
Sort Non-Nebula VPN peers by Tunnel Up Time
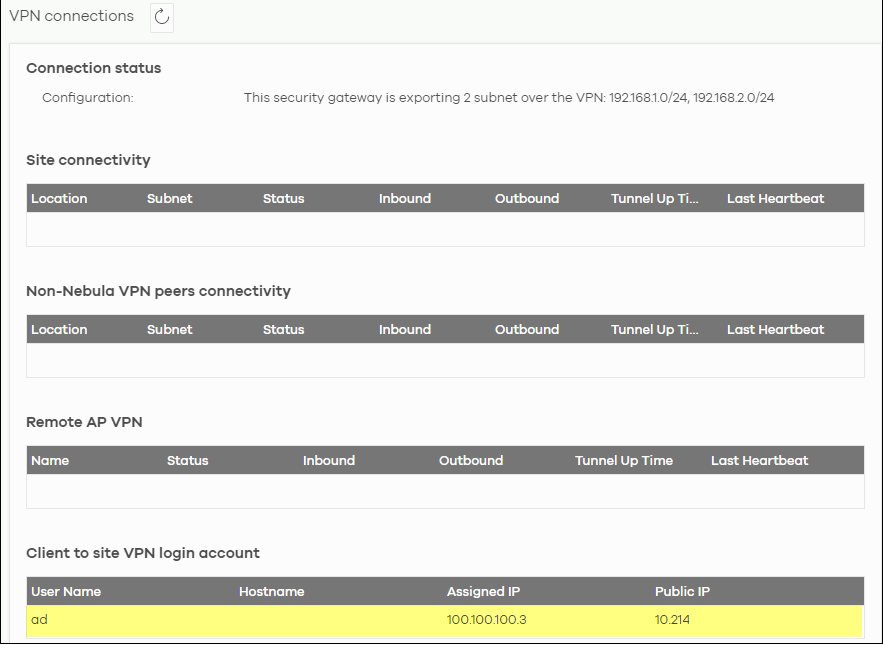pos(654,330)
